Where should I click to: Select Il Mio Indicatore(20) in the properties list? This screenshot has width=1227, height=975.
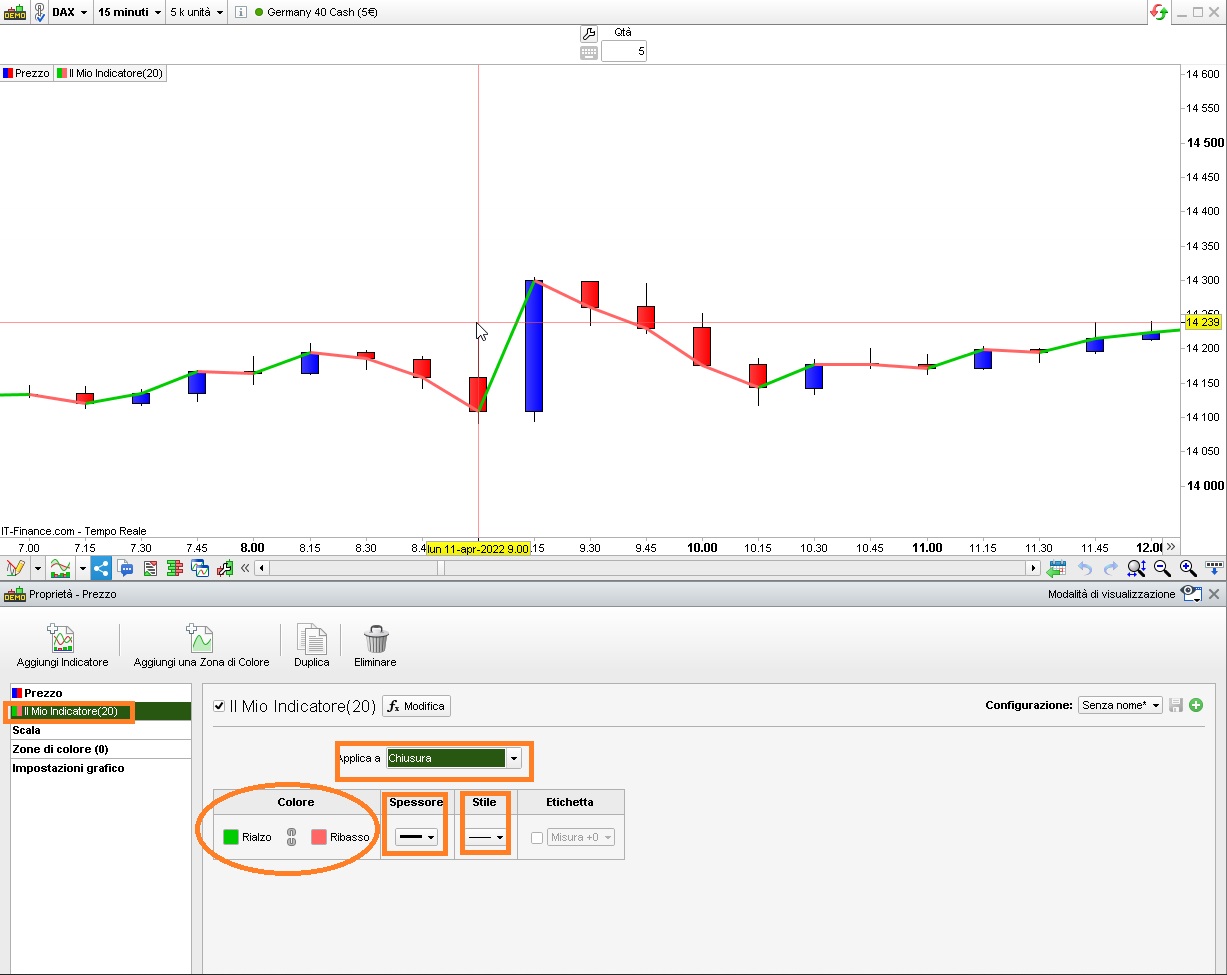[x=100, y=712]
